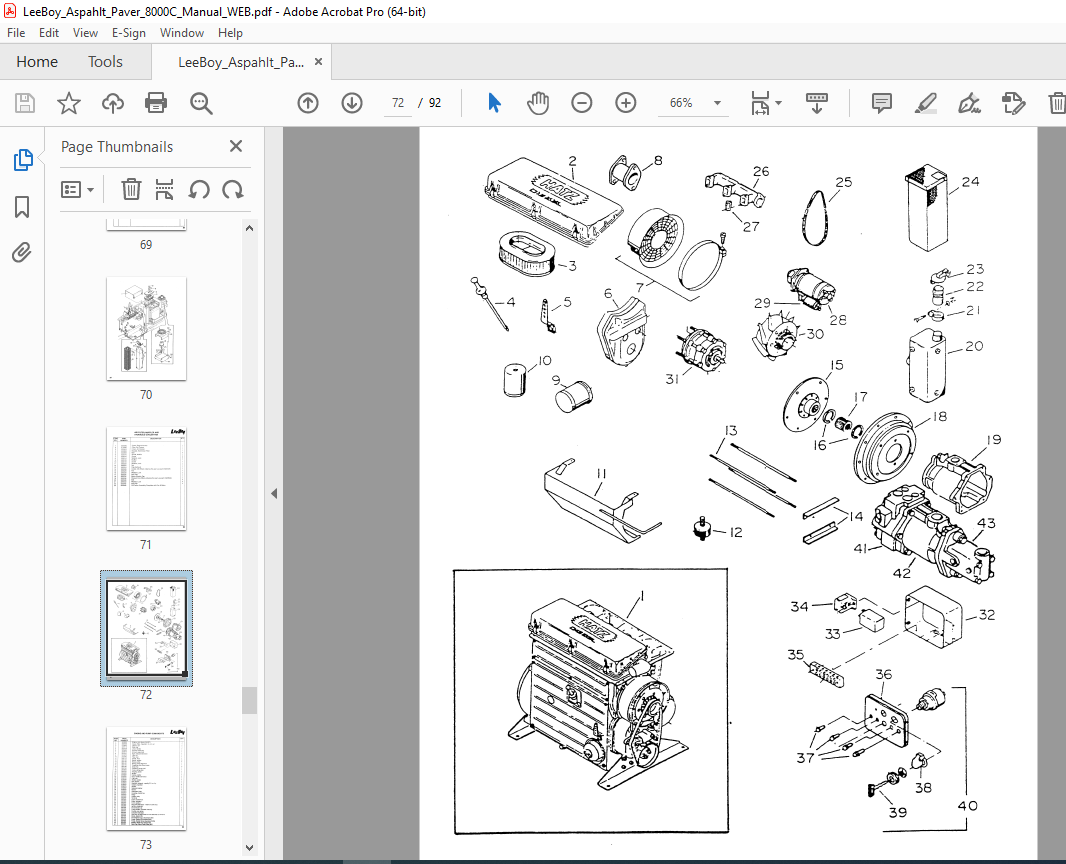
Task: Select page 70 thumbnail
Action: [x=146, y=329]
